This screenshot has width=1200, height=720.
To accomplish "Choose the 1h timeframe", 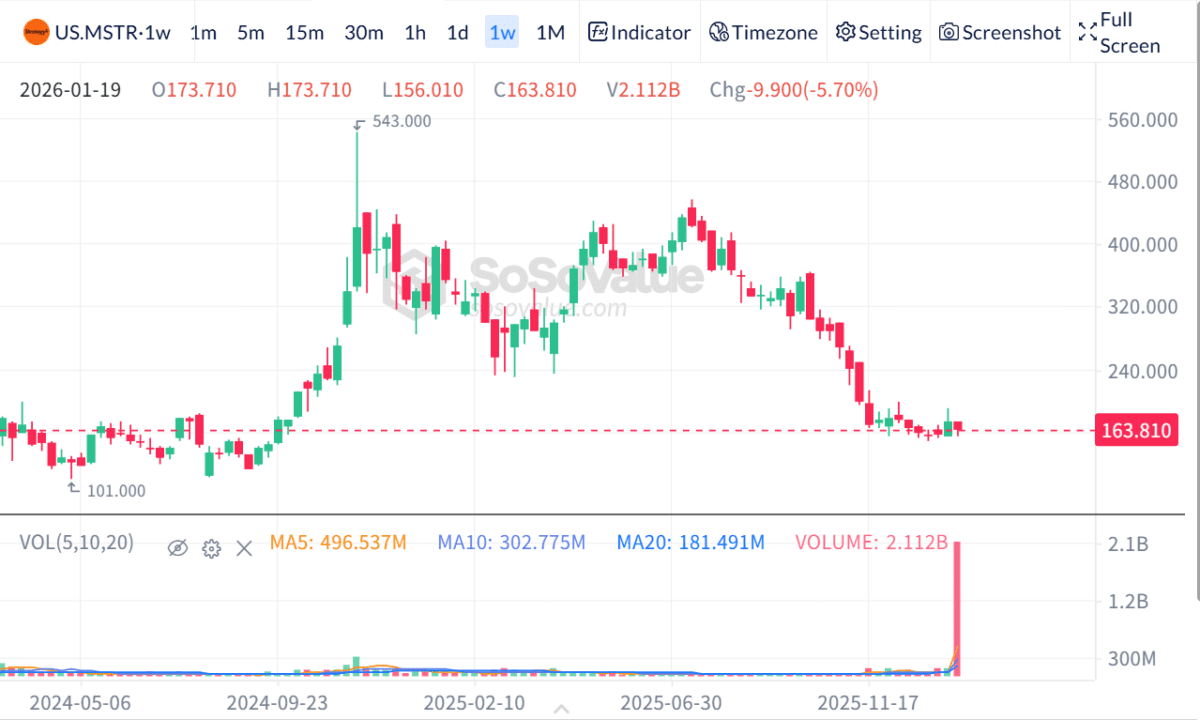I will coord(415,33).
